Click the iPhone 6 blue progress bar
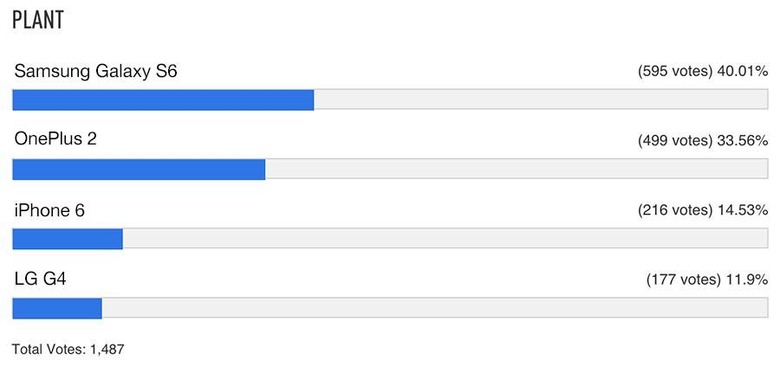The image size is (780, 373). [x=68, y=239]
